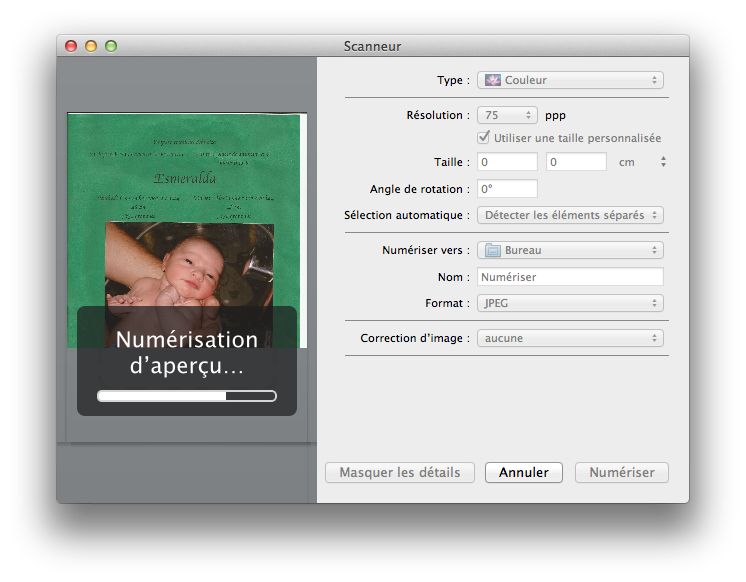
Task: Open the Format dropdown showing JPEG
Action: click(x=570, y=303)
